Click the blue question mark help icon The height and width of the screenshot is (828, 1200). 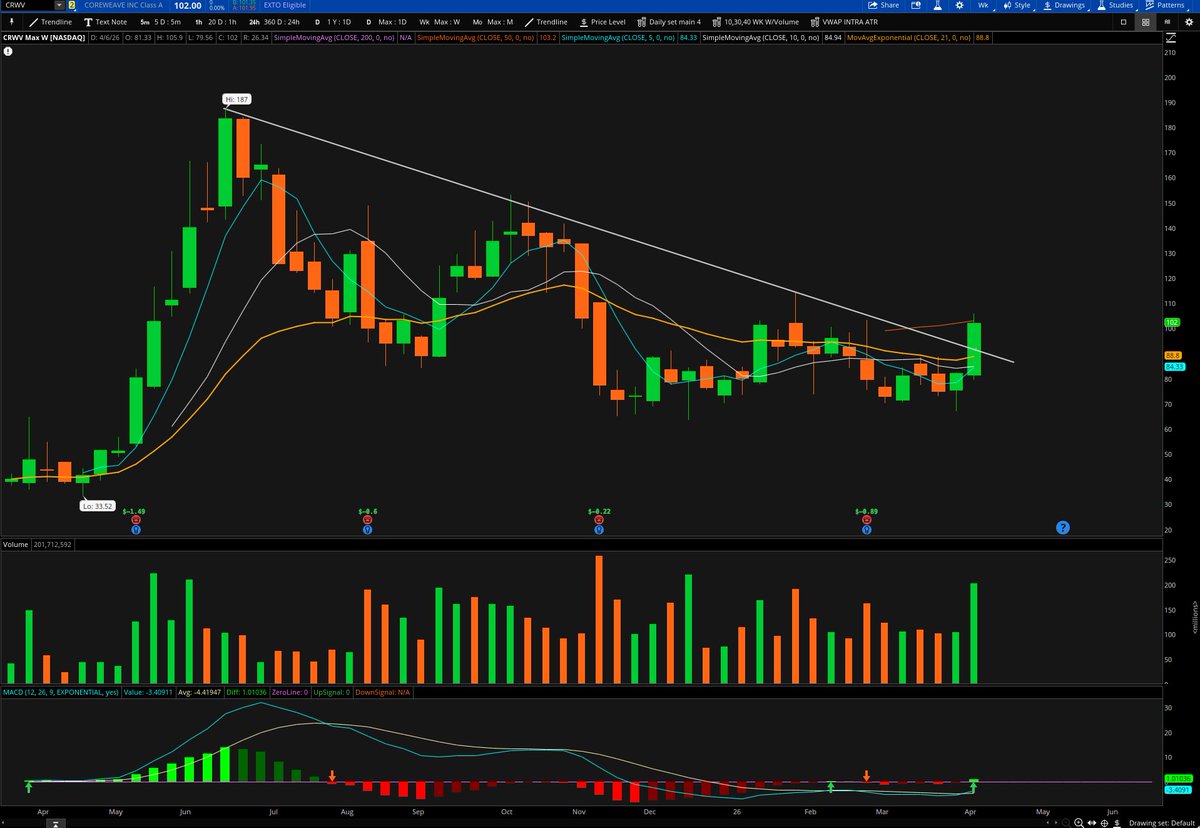[x=1063, y=527]
